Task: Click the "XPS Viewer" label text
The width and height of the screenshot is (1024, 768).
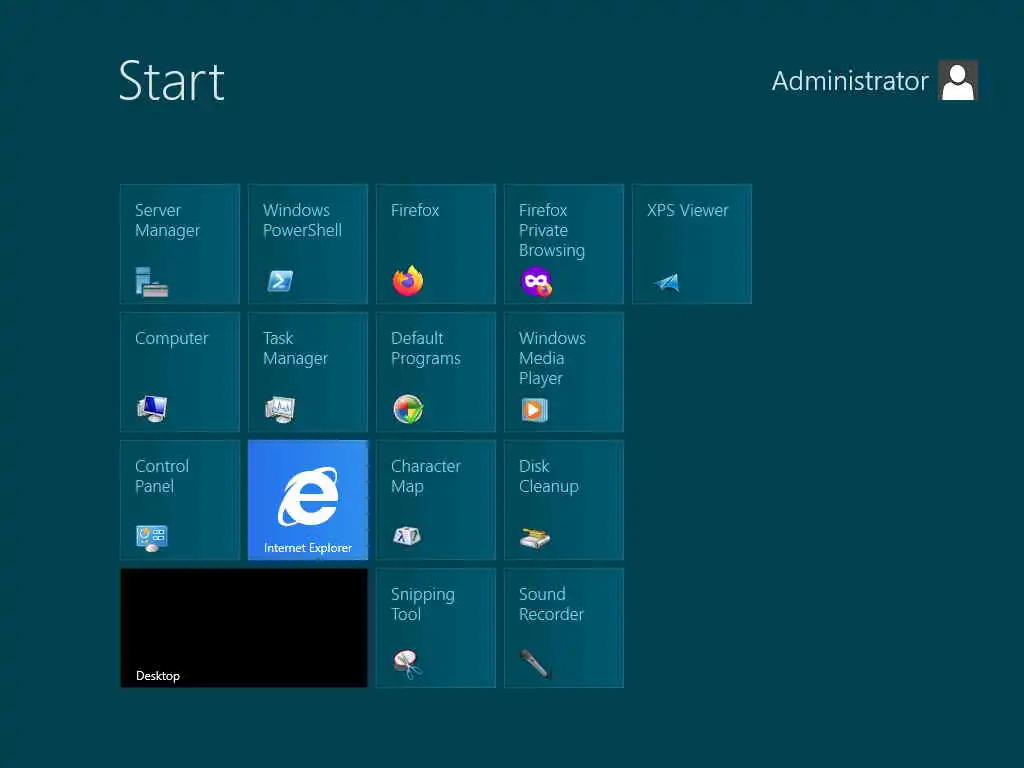Action: [688, 210]
